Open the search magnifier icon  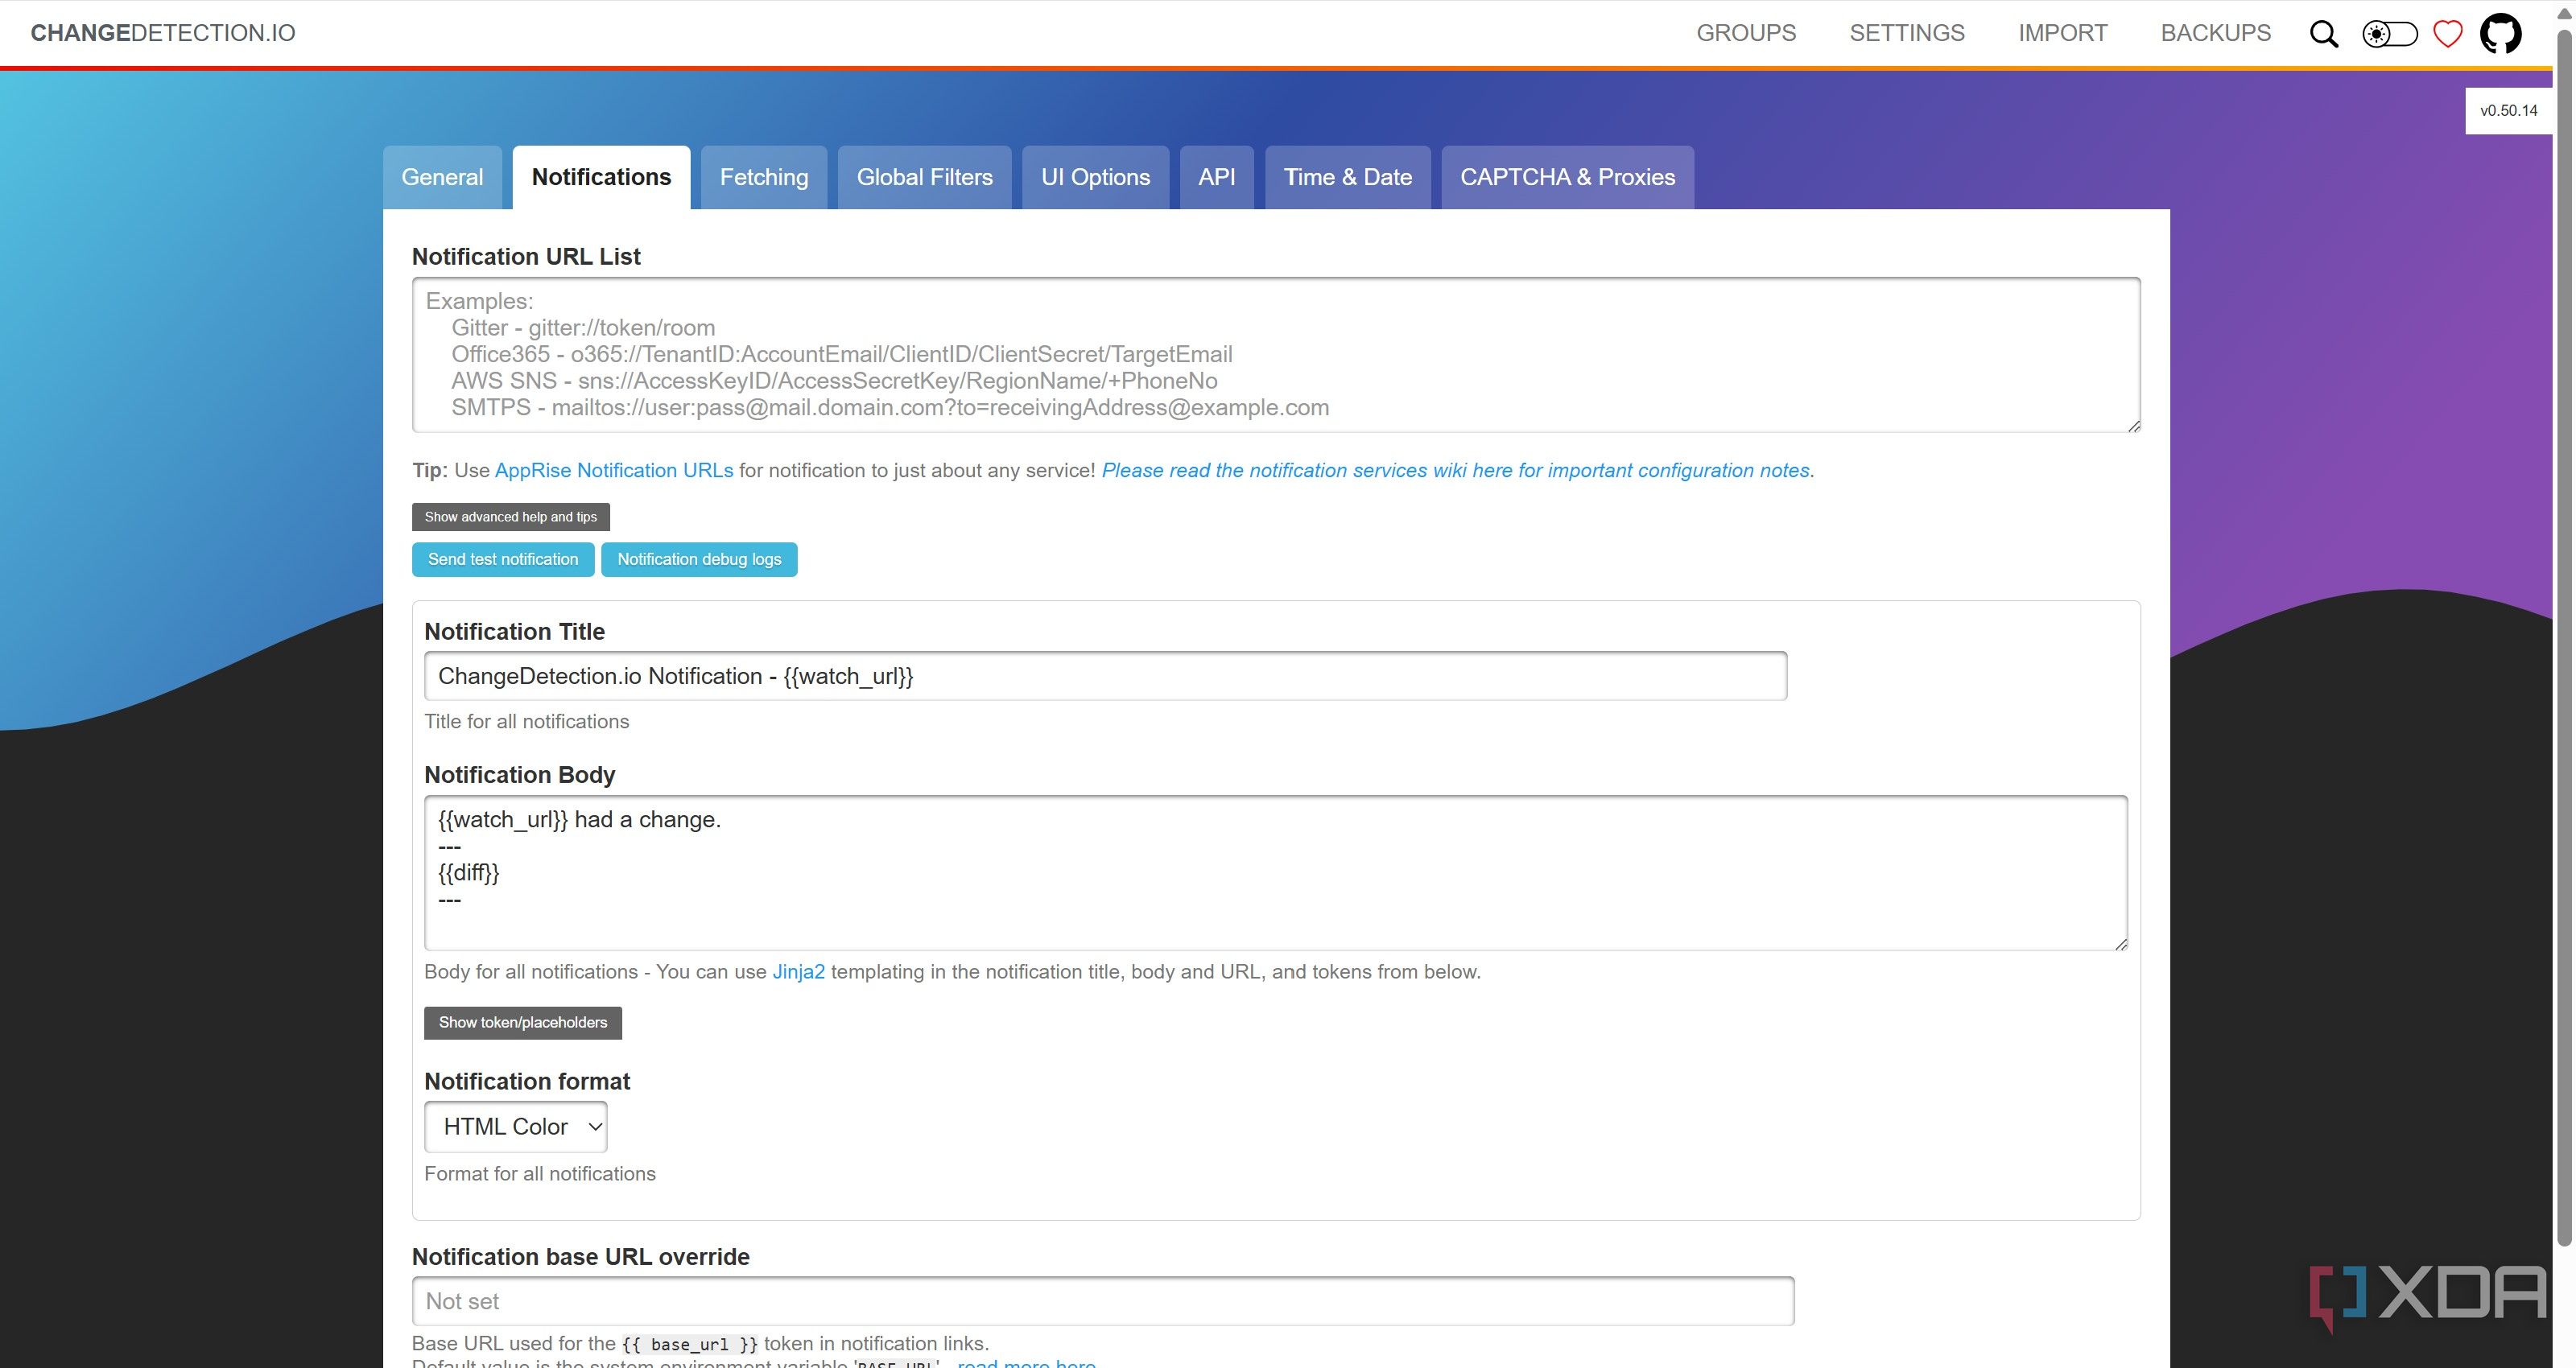click(x=2324, y=34)
